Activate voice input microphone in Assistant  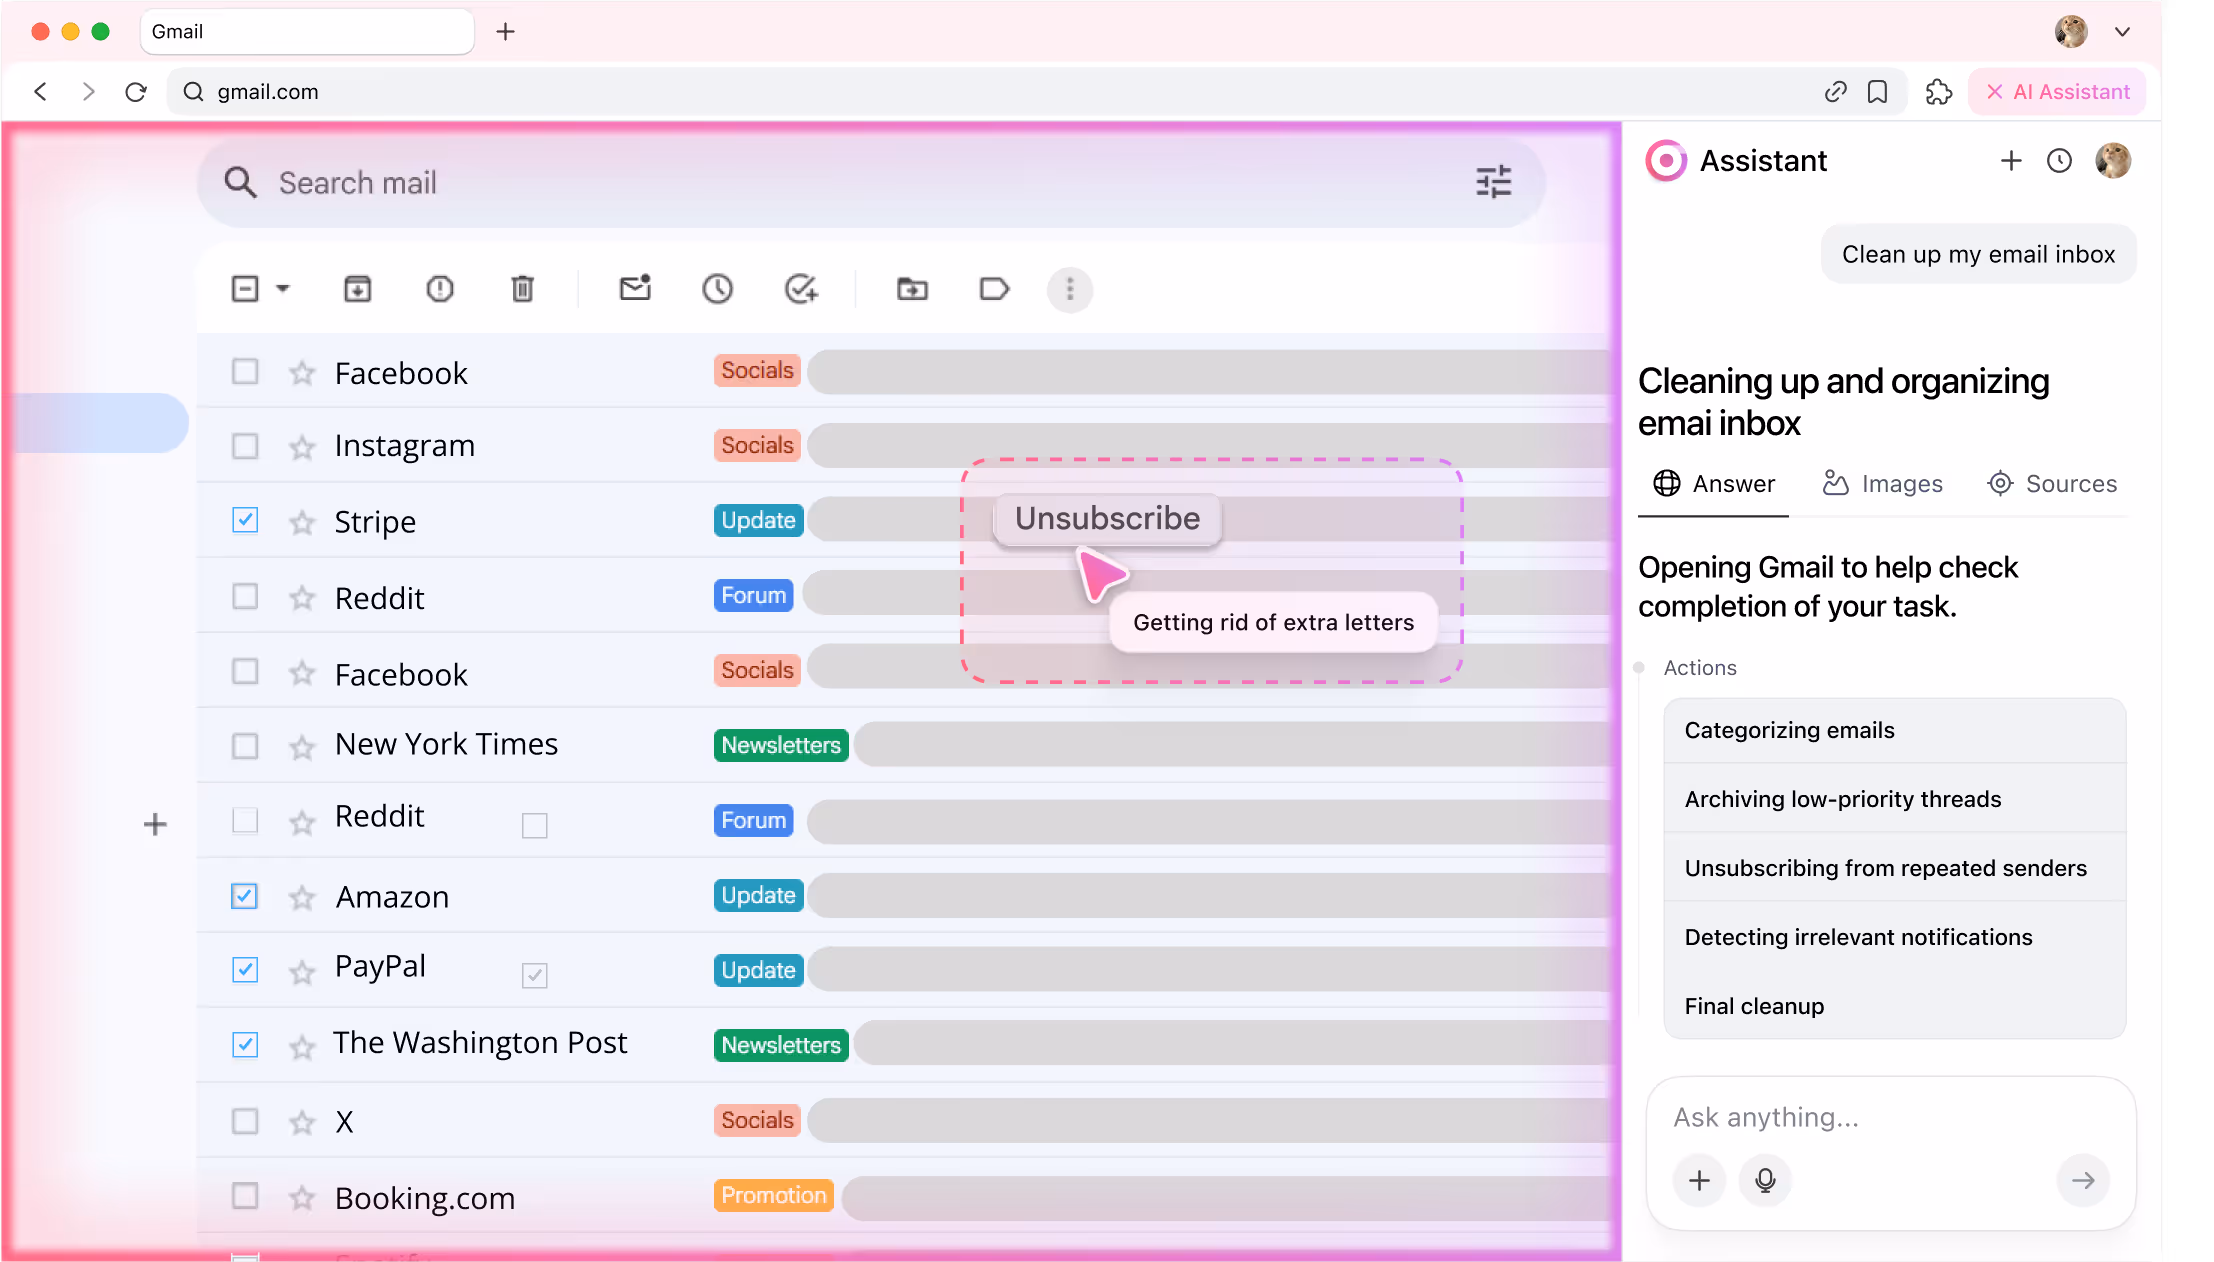[1765, 1181]
